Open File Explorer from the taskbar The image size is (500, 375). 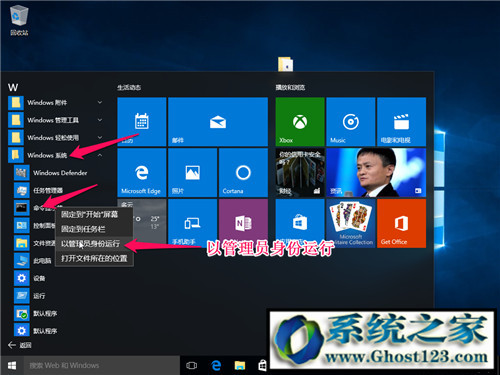[x=240, y=366]
